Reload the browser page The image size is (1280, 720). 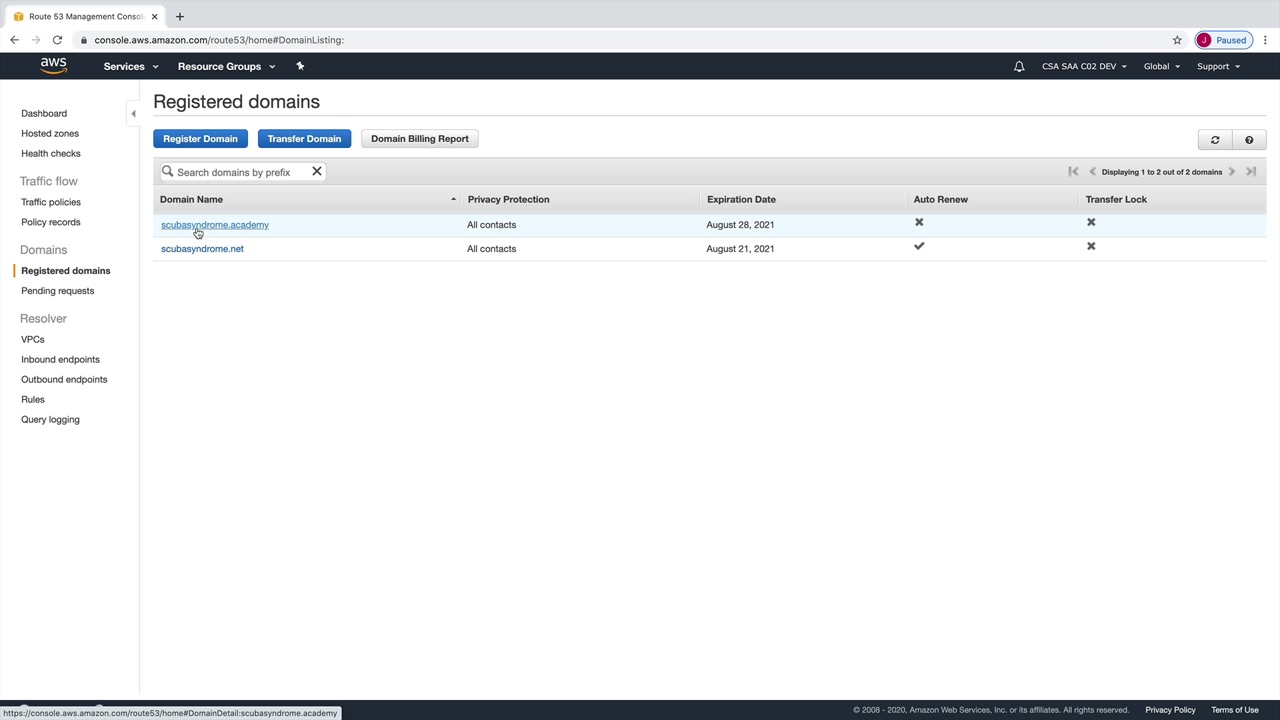57,40
